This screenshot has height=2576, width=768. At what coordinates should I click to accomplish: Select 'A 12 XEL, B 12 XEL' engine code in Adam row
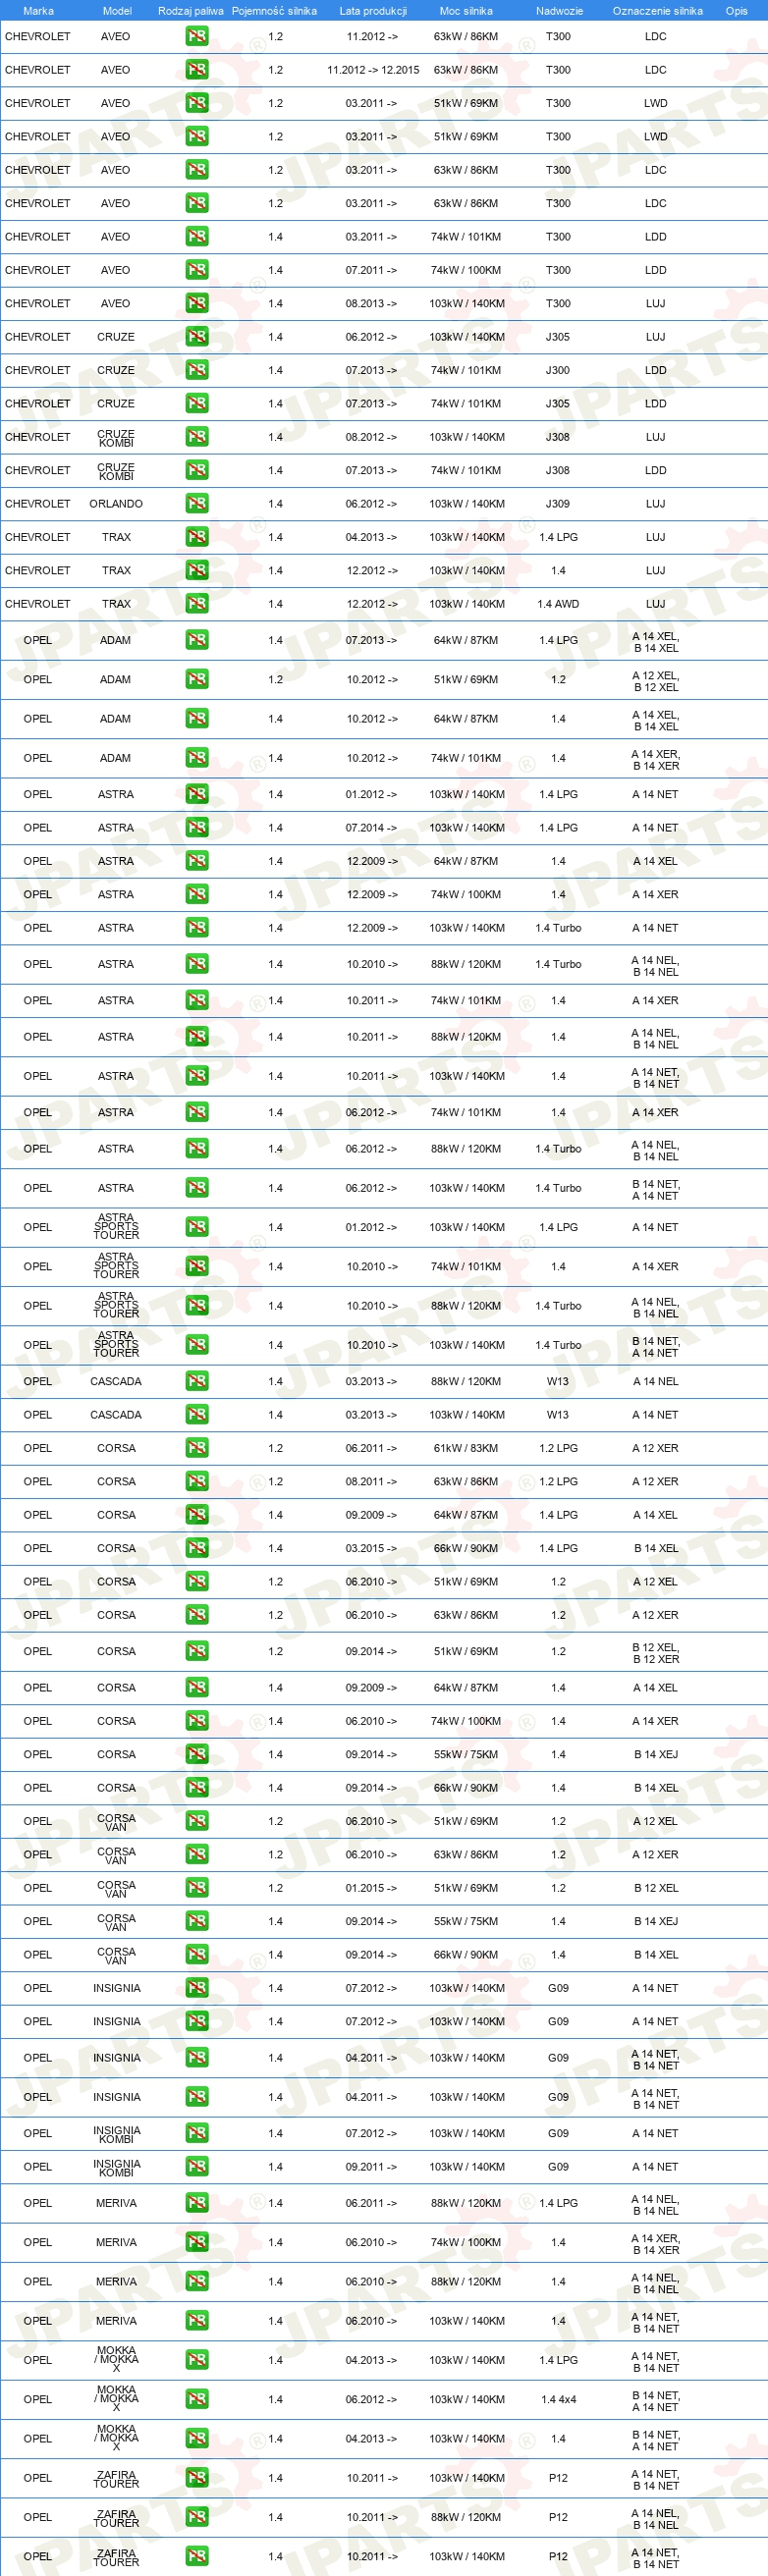pyautogui.click(x=656, y=681)
